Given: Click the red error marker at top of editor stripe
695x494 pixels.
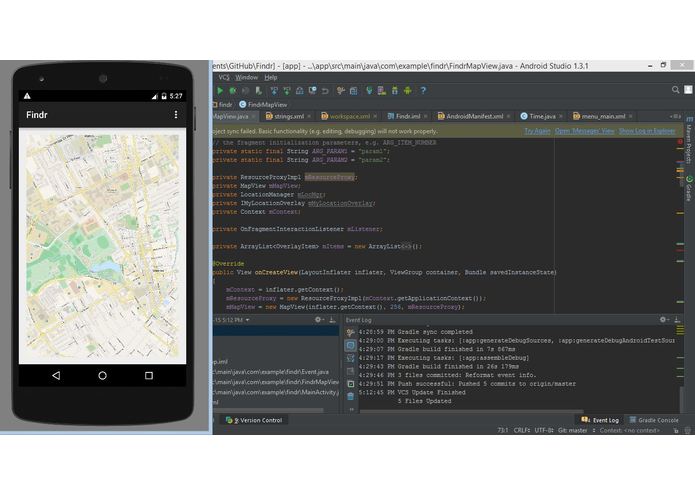Looking at the screenshot, I should (x=680, y=142).
